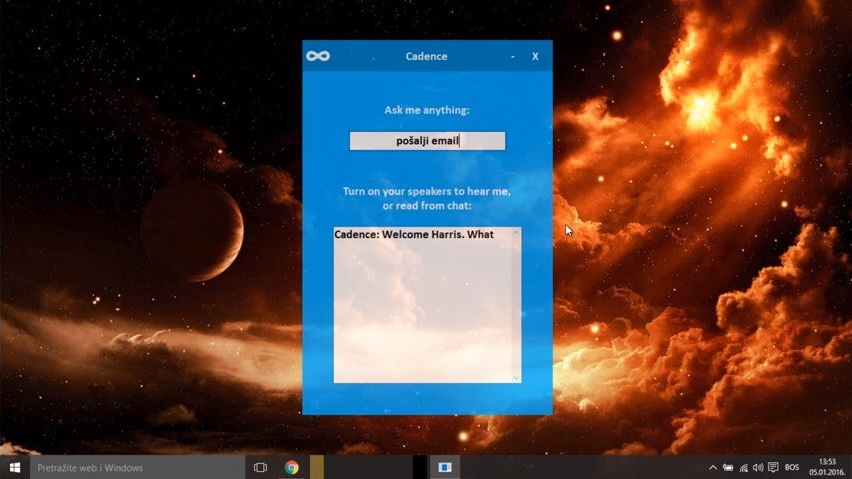Open the network tray icon
This screenshot has width=852, height=479.
[x=743, y=467]
